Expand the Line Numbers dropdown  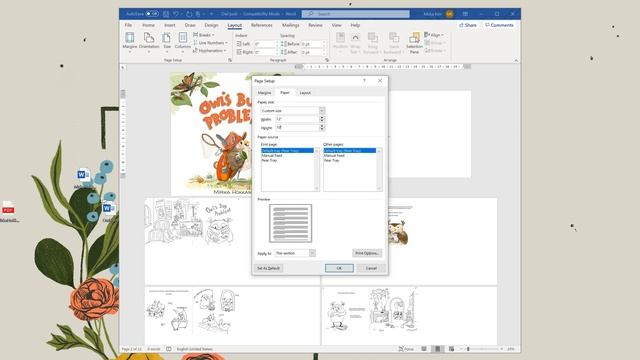click(211, 43)
